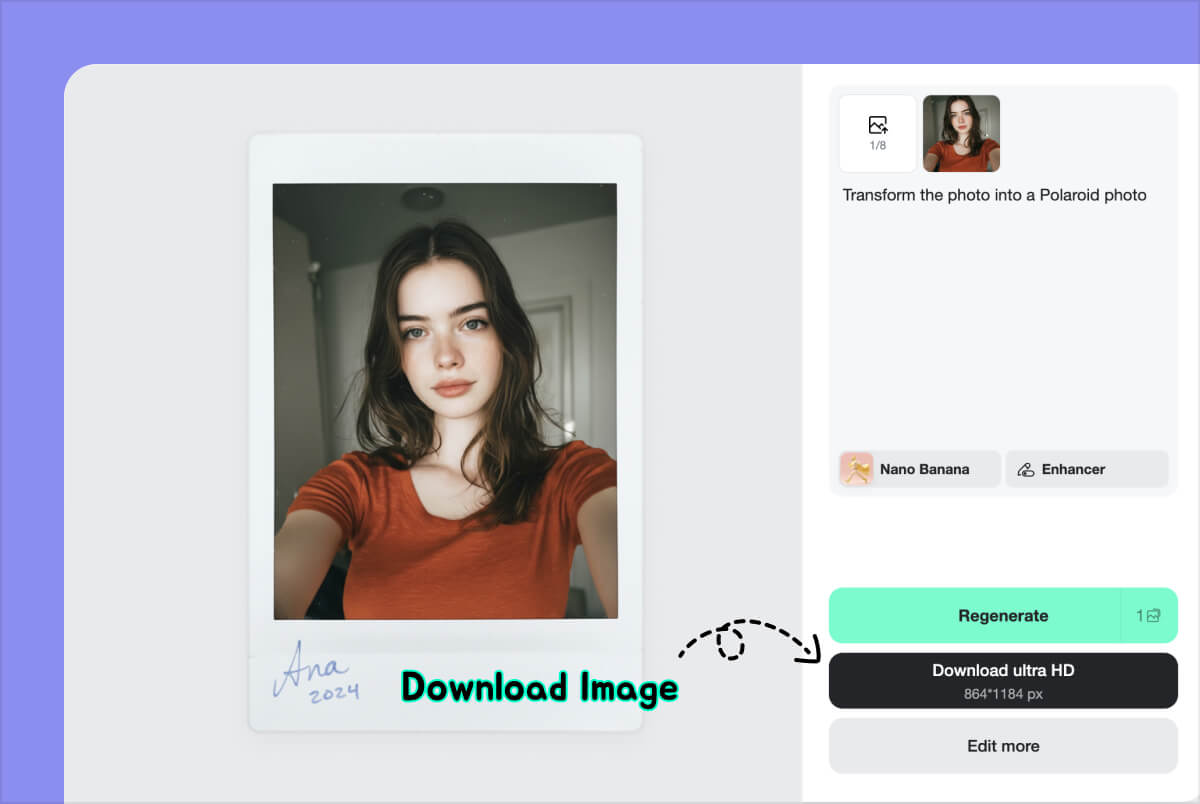Click the Regenerate button

pyautogui.click(x=1003, y=615)
